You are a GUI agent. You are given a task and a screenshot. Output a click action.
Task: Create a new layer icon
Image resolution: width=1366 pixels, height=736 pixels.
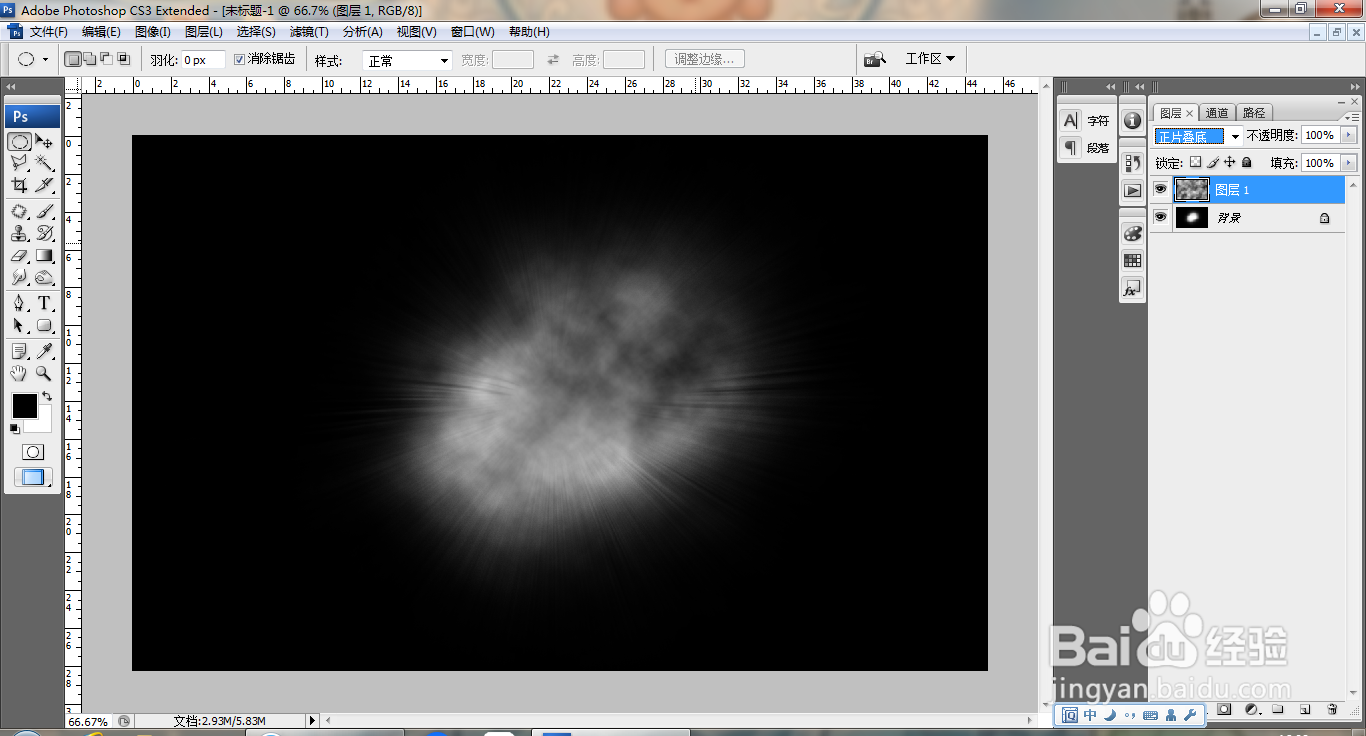pos(1304,709)
